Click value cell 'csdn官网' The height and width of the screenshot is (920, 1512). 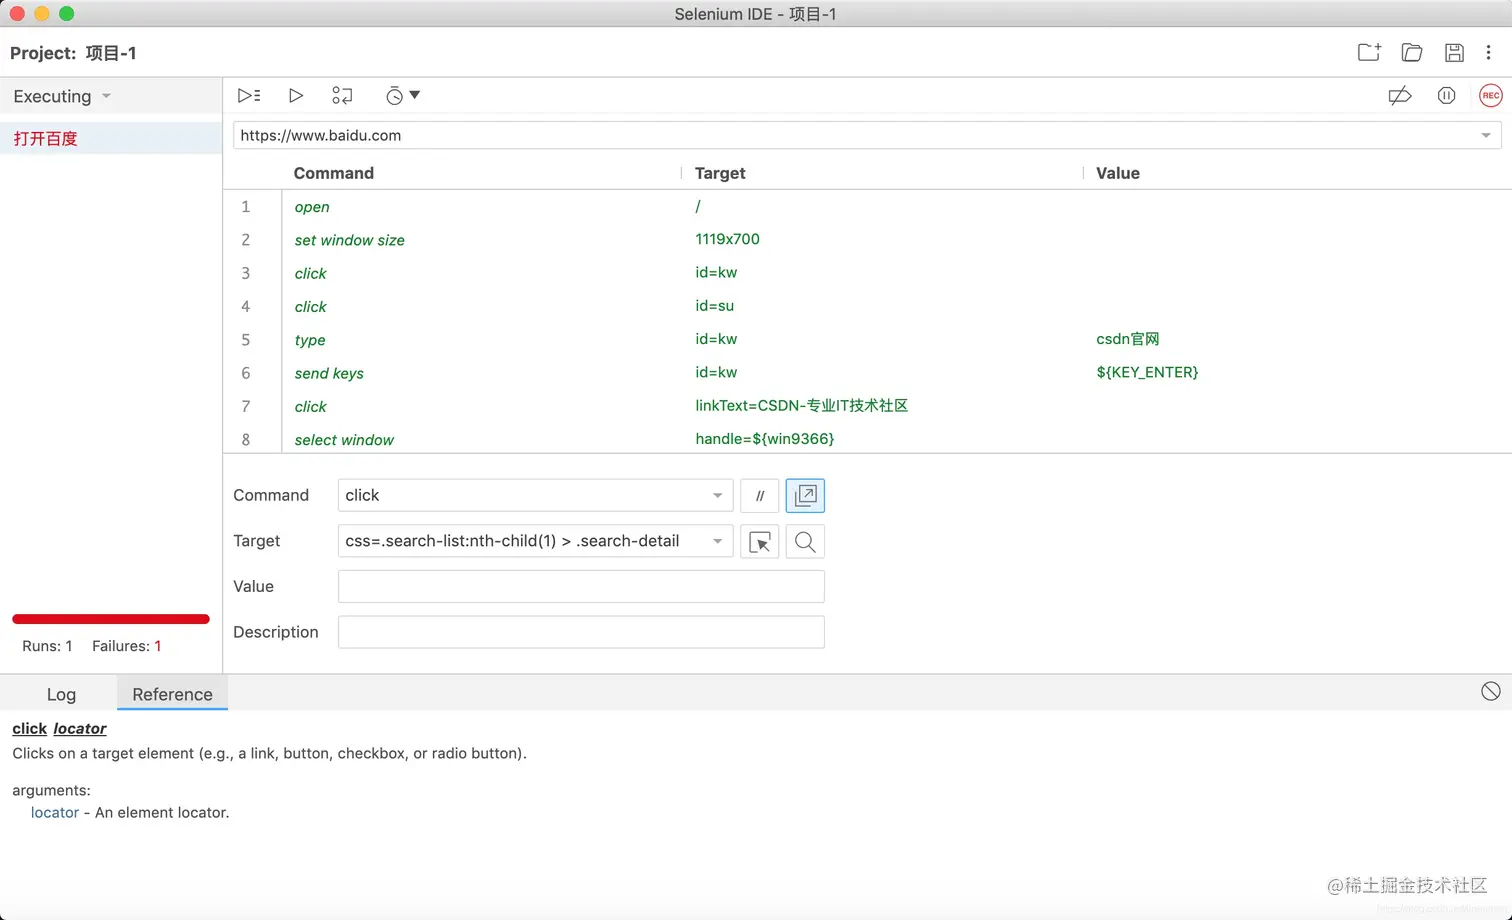pos(1128,339)
